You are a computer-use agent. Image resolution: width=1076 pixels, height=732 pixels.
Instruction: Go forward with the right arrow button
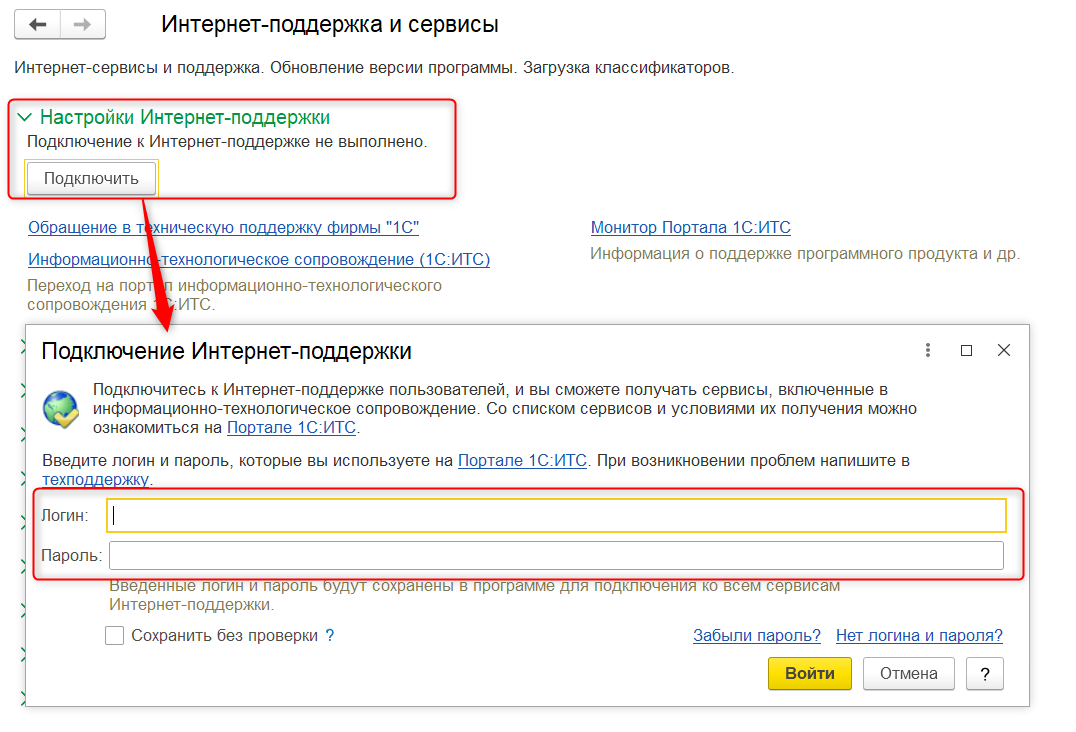click(x=82, y=25)
